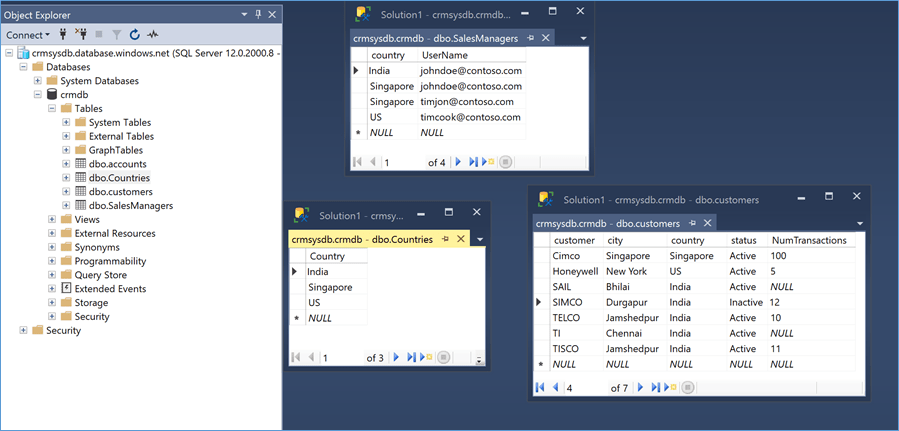The image size is (899, 431).
Task: Add new record in customers grid navigator
Action: pyautogui.click(x=670, y=387)
